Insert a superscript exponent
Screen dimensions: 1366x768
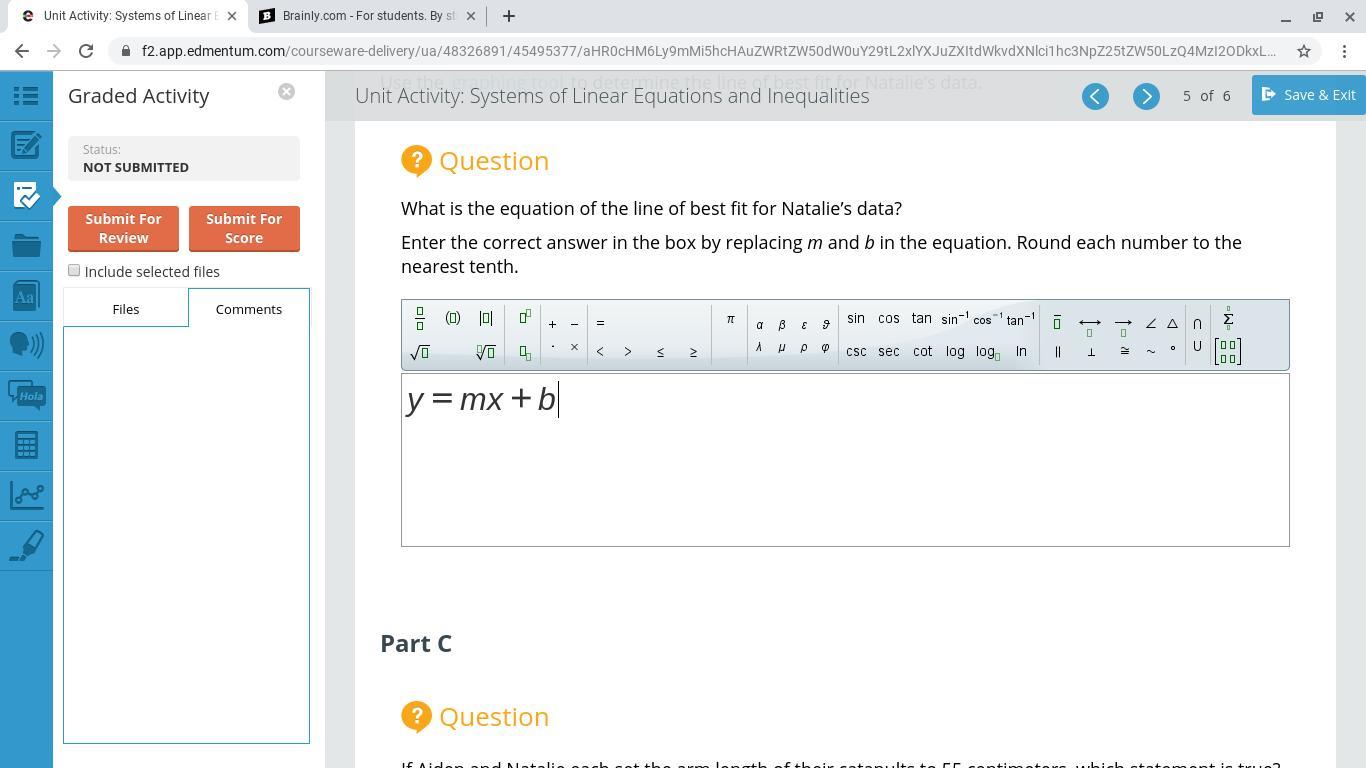(525, 317)
